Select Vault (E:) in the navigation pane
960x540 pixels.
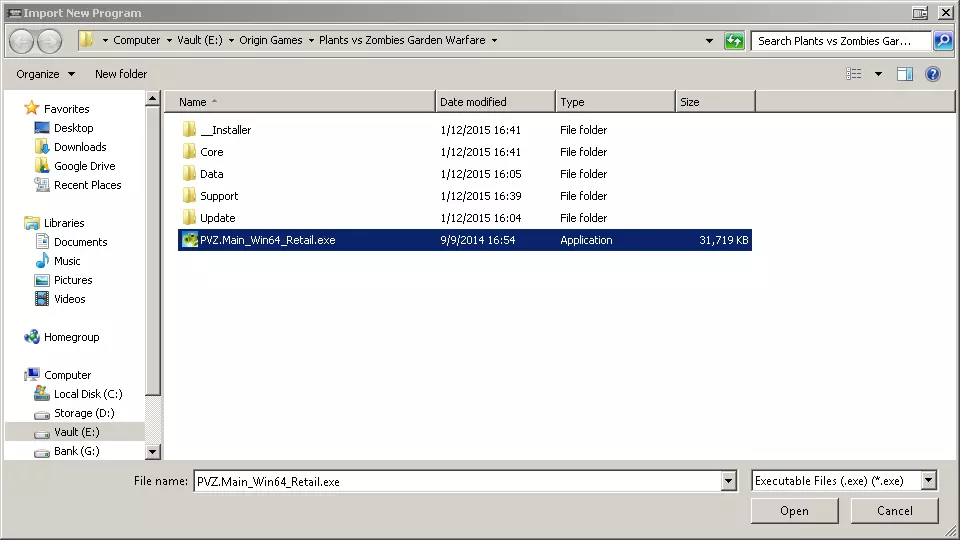(75, 432)
